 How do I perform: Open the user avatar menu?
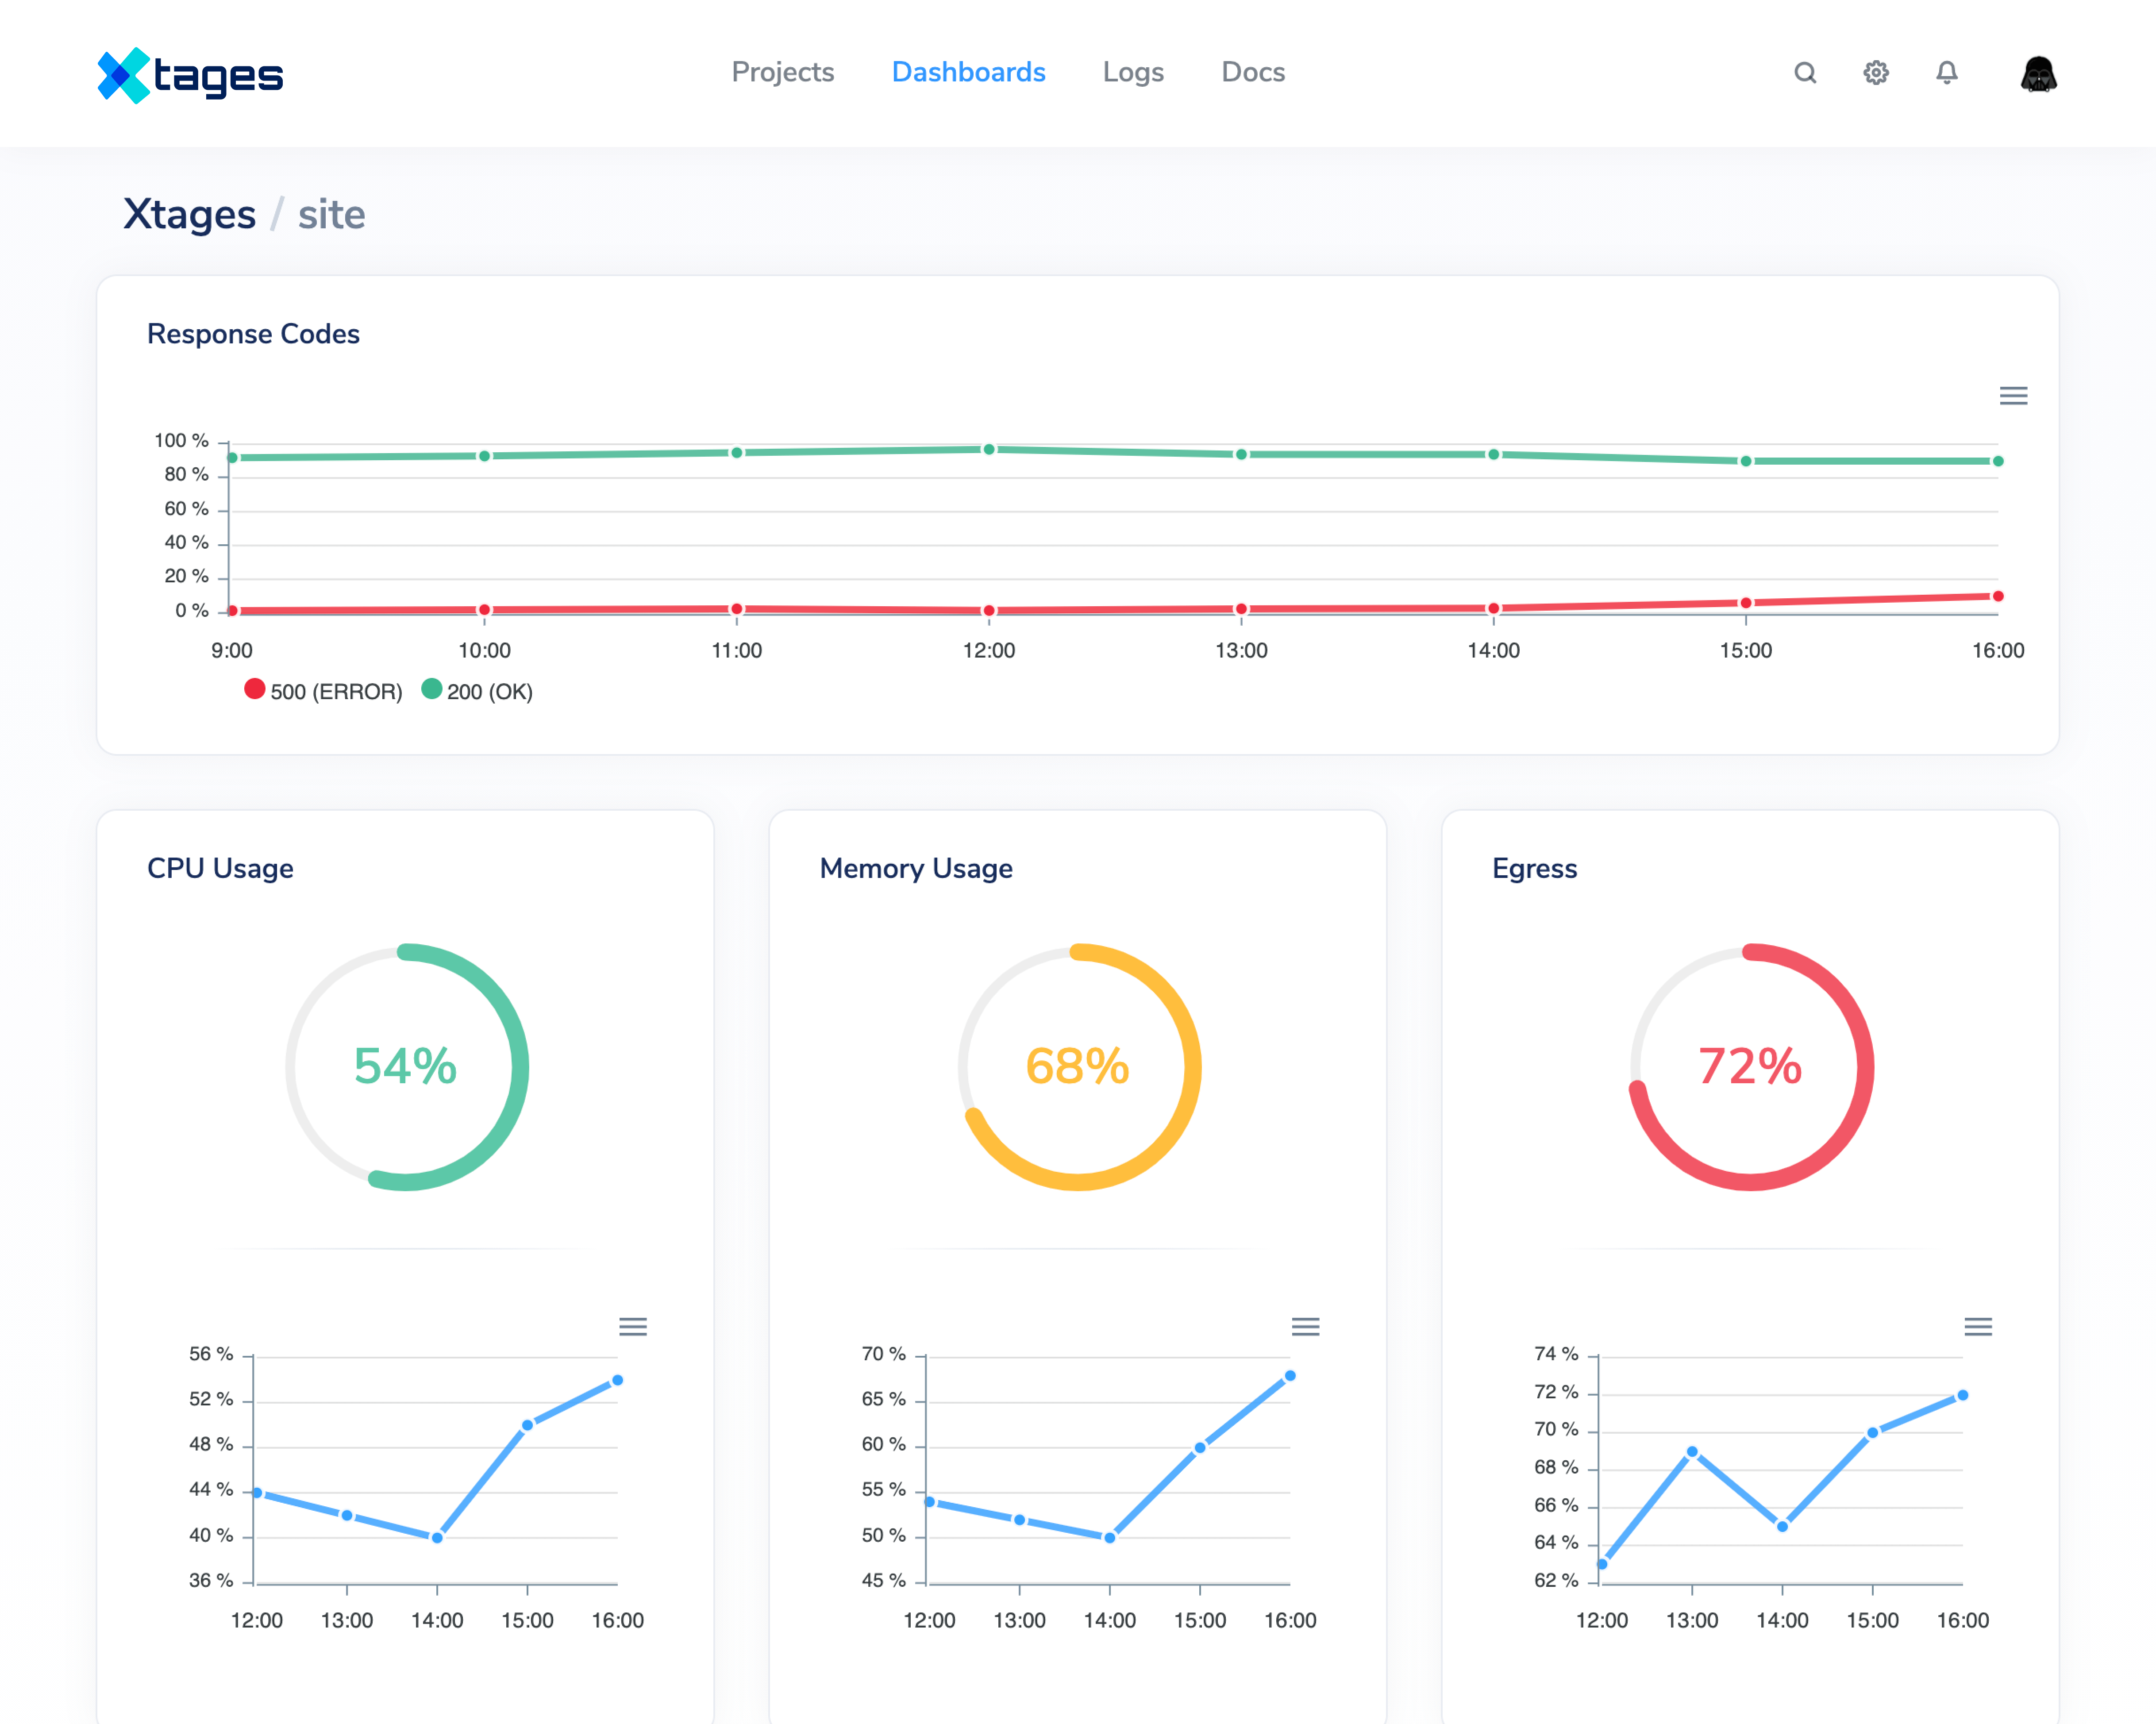pos(2038,74)
